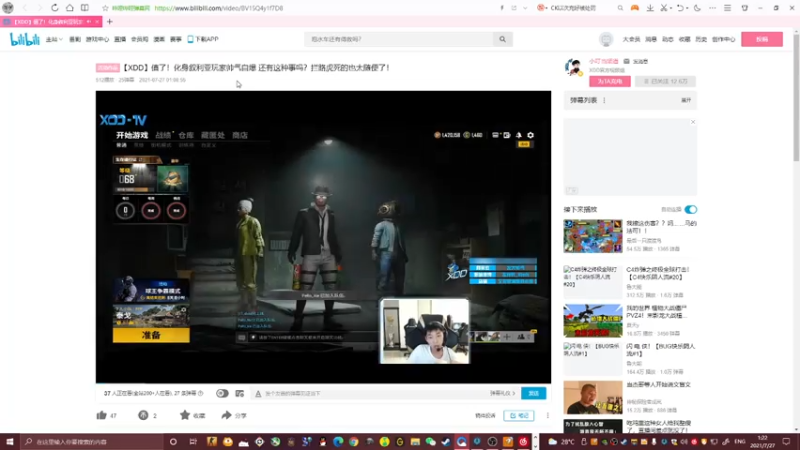Click the video player area
800x450 pixels.
[323, 237]
